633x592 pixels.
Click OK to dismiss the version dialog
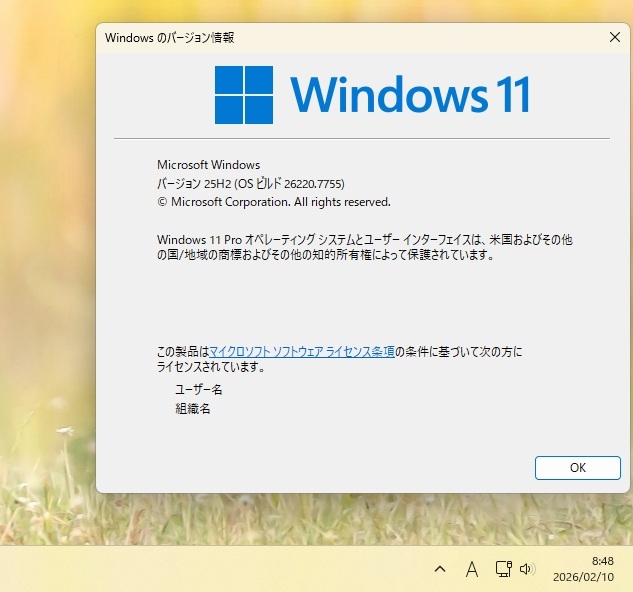click(x=577, y=468)
